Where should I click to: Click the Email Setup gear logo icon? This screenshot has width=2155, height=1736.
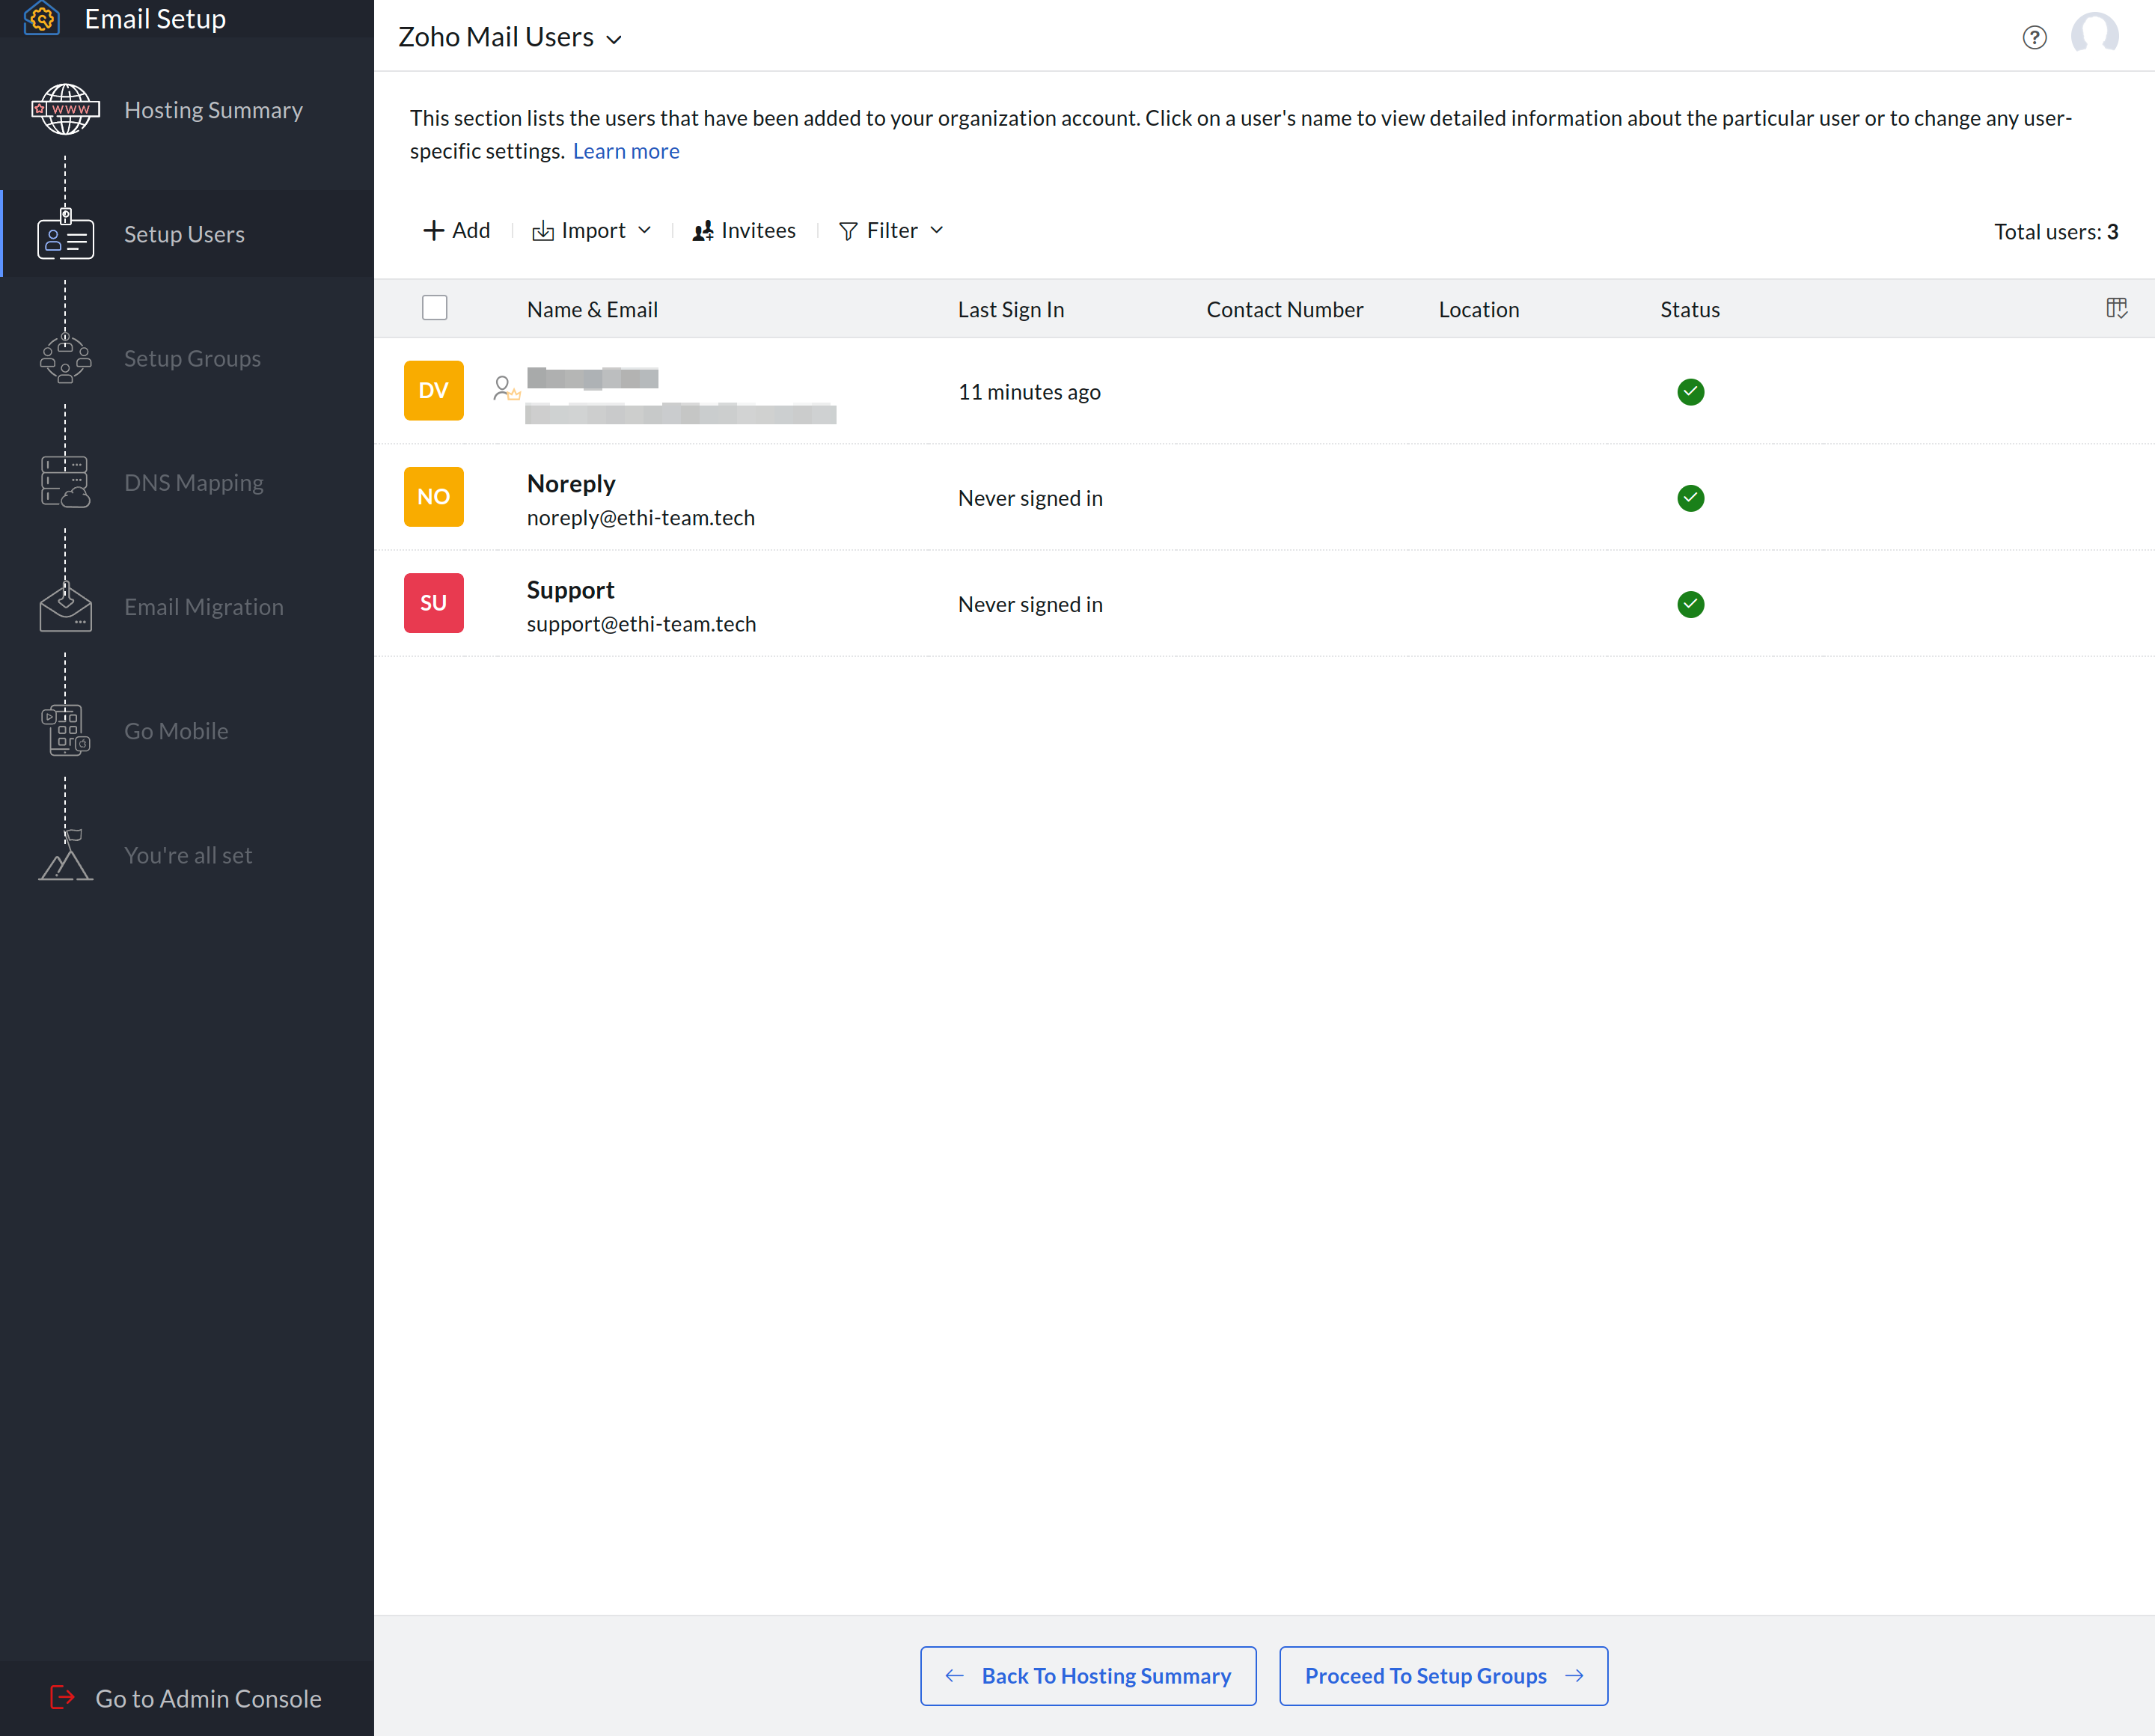(x=42, y=18)
